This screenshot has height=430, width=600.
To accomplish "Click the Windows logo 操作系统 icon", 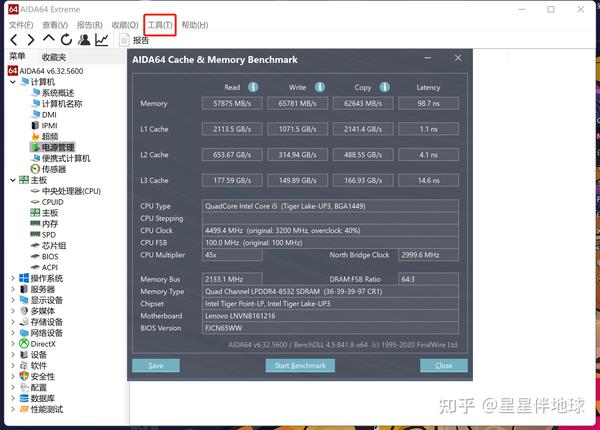I will [24, 278].
